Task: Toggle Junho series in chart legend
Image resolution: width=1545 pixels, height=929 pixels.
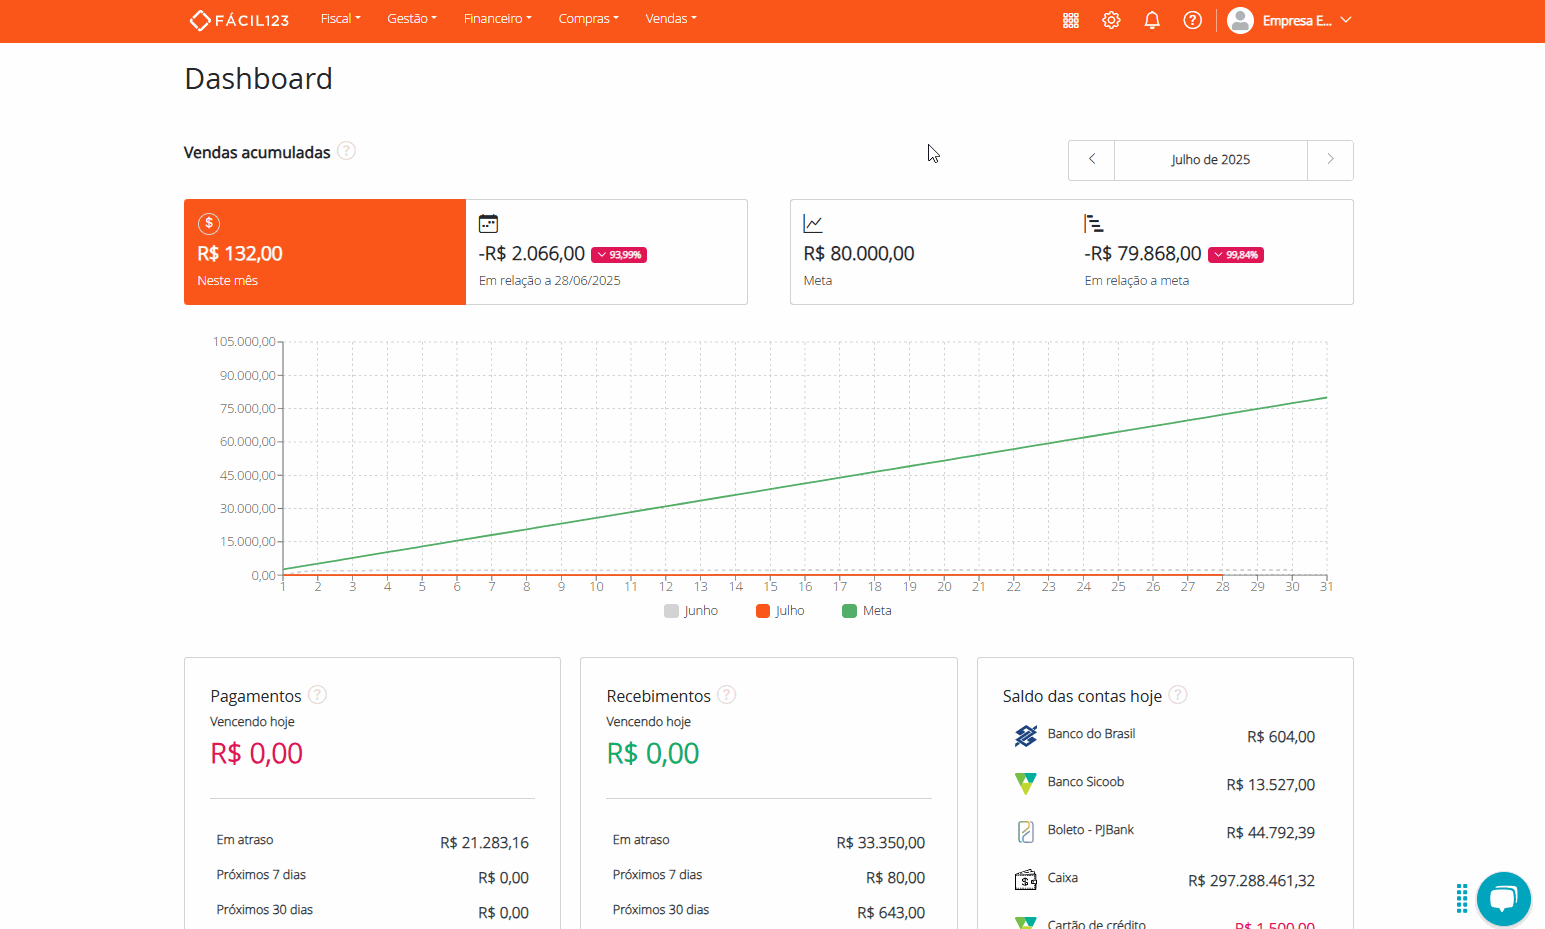Action: [690, 611]
